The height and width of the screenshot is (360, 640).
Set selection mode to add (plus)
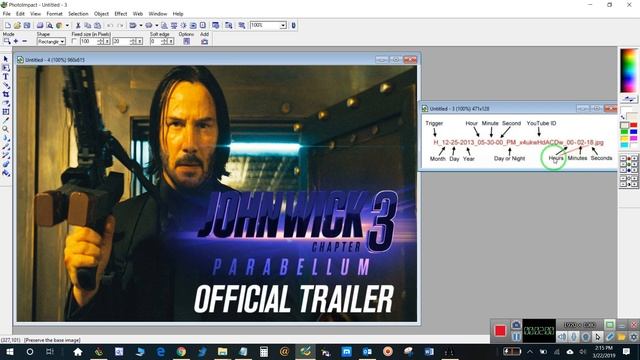(16, 41)
